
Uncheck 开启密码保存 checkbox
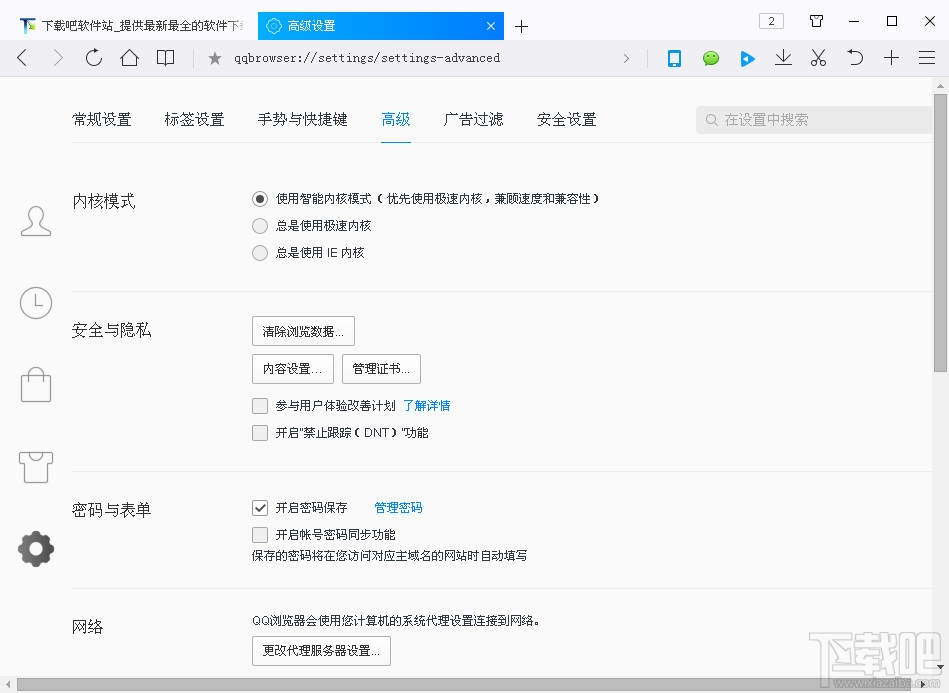pyautogui.click(x=260, y=508)
